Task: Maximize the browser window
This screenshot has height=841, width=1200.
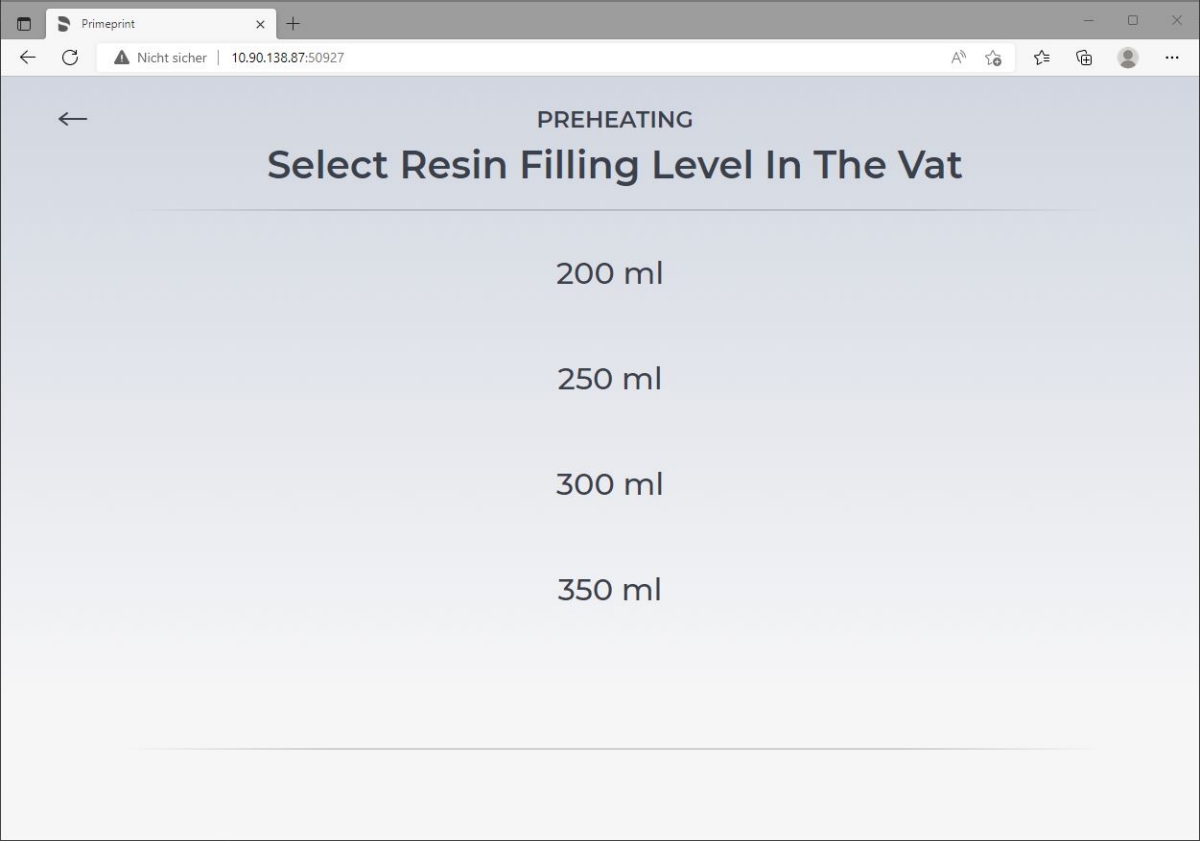Action: point(1132,20)
